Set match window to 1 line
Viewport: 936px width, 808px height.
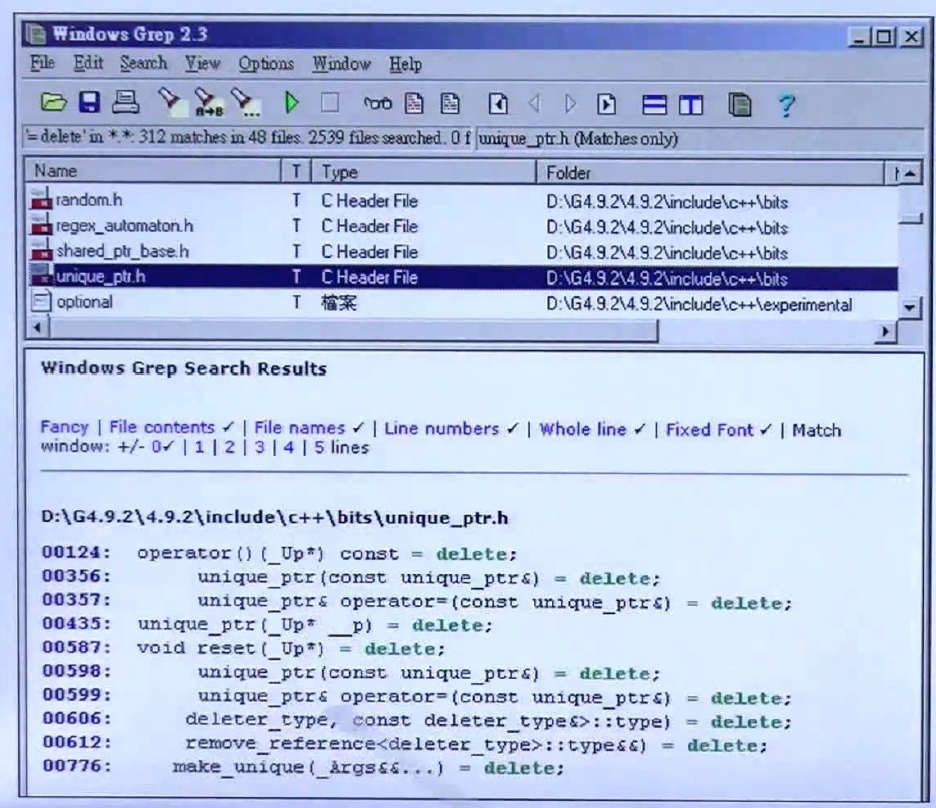coord(199,447)
